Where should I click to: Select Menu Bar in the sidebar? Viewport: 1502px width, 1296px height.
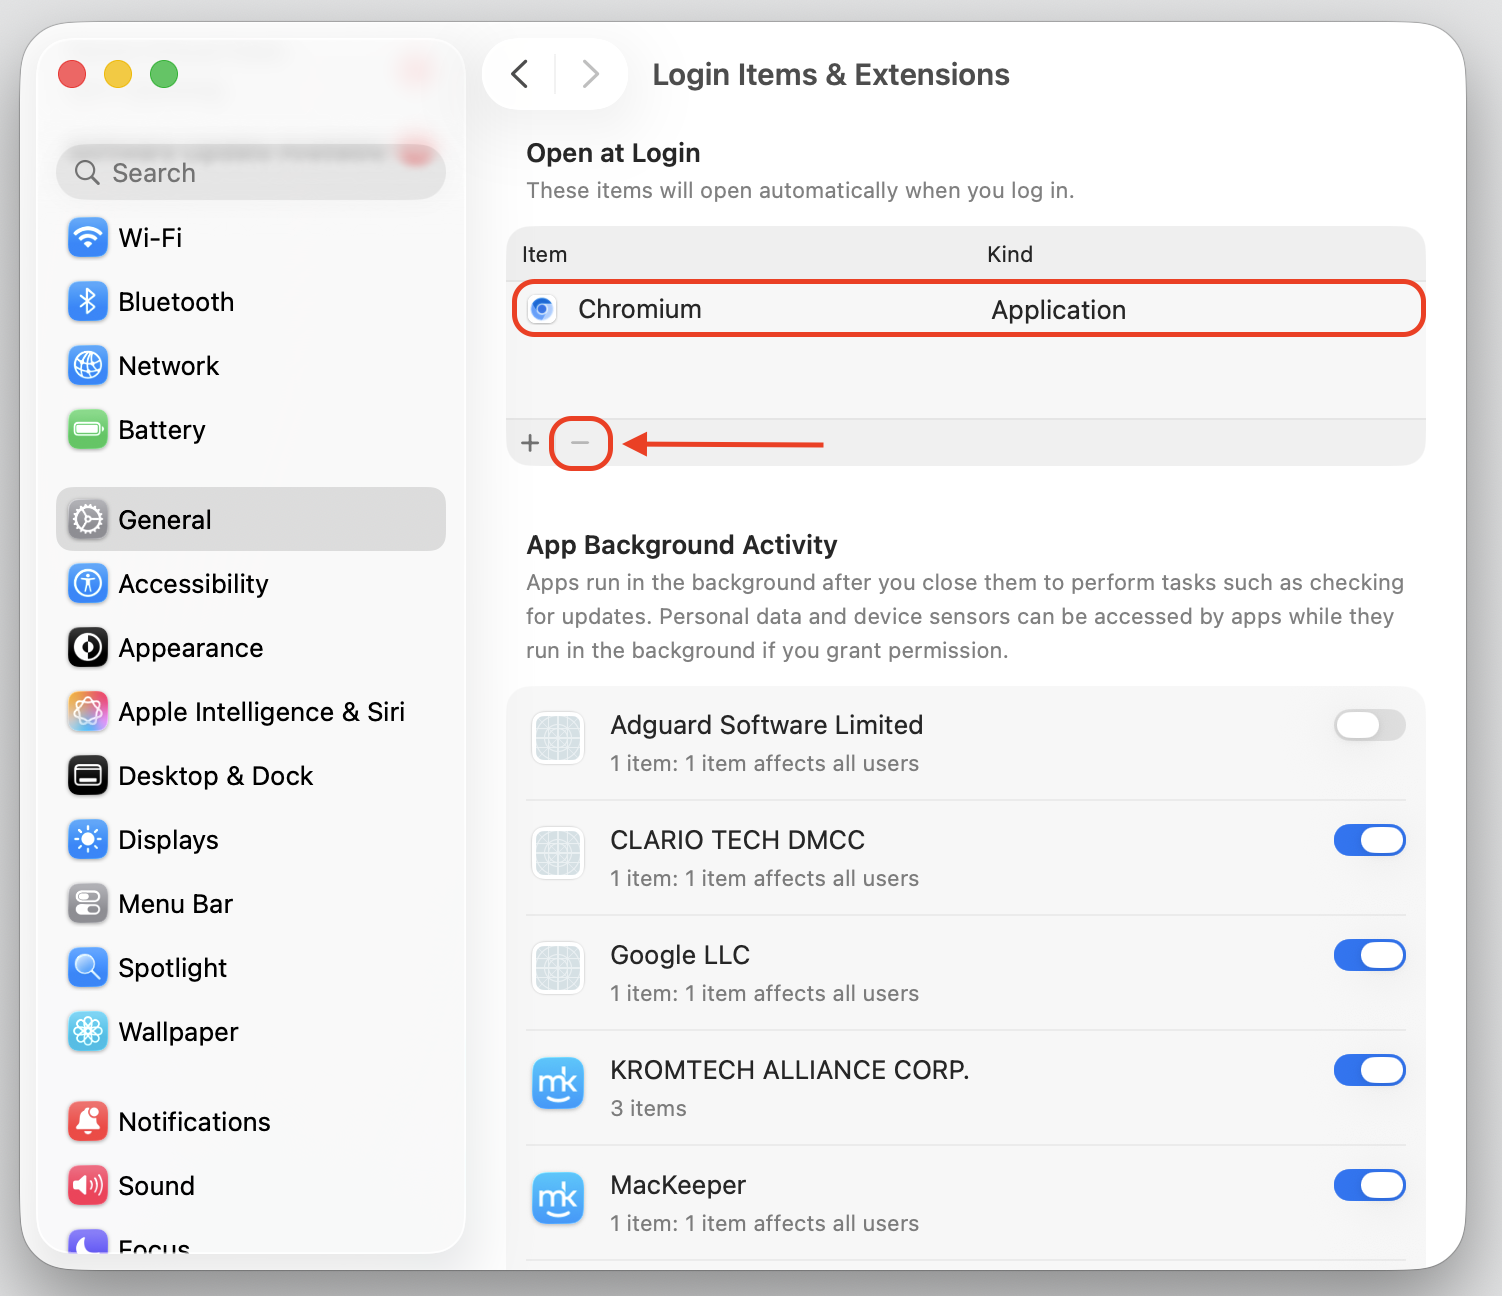coord(251,904)
